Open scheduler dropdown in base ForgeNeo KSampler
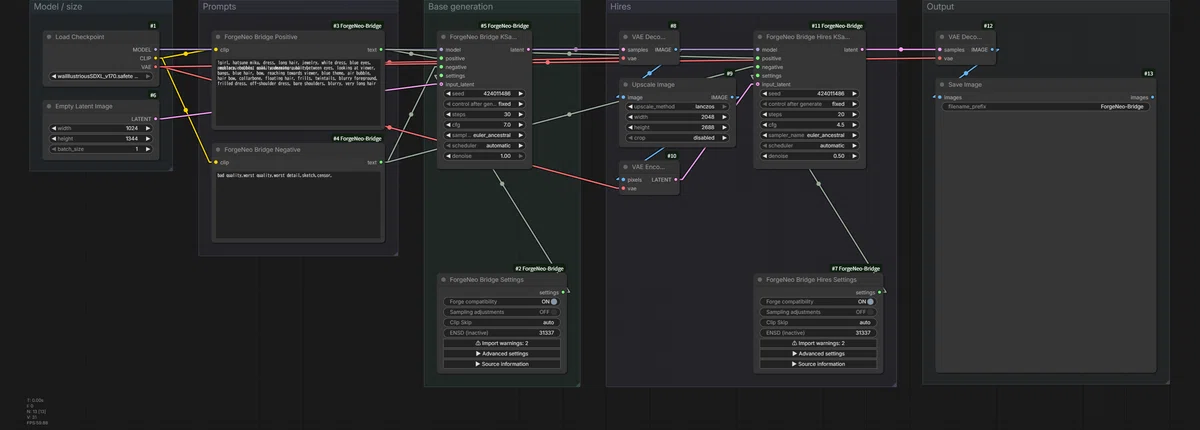1200x430 pixels. point(484,145)
